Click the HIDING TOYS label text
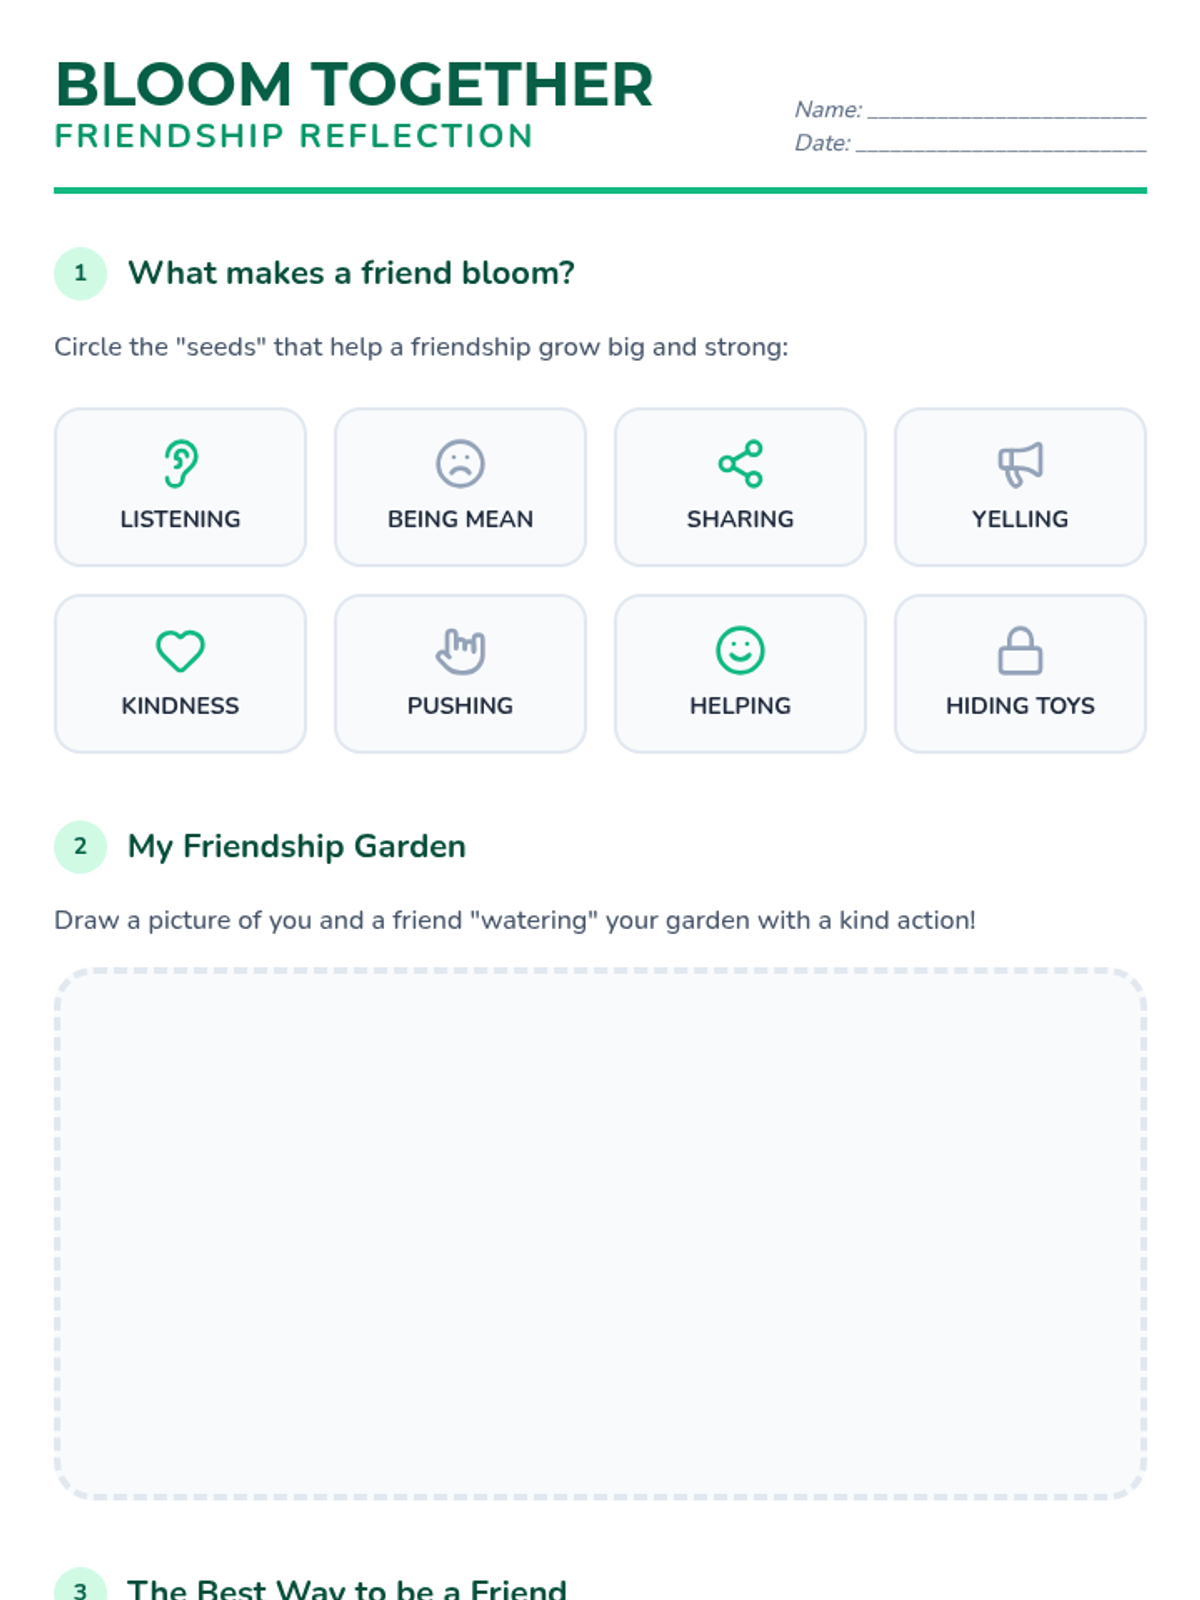The width and height of the screenshot is (1200, 1600). point(1020,706)
